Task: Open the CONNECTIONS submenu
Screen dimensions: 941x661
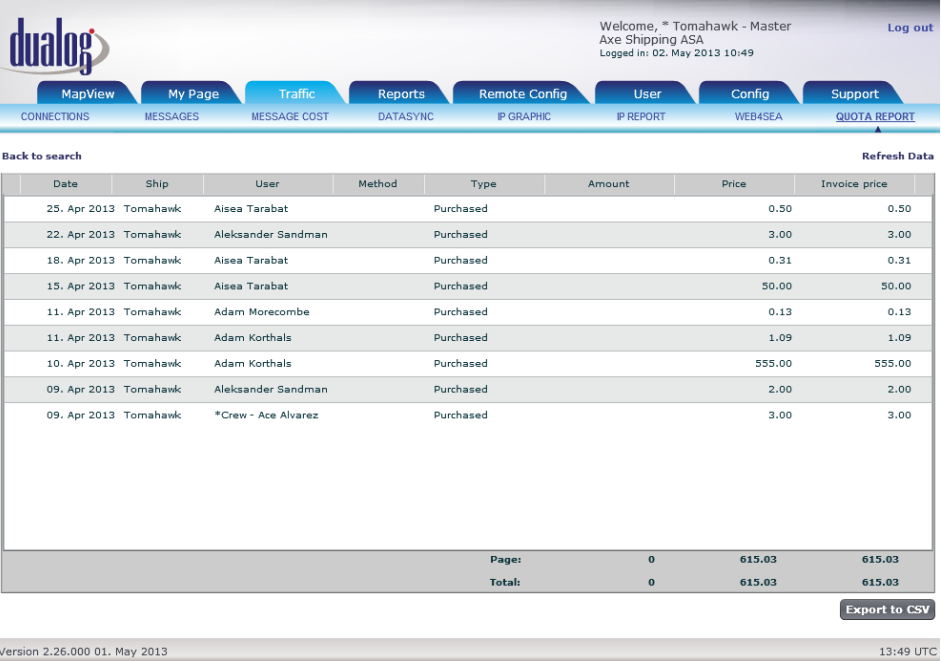Action: coord(55,116)
